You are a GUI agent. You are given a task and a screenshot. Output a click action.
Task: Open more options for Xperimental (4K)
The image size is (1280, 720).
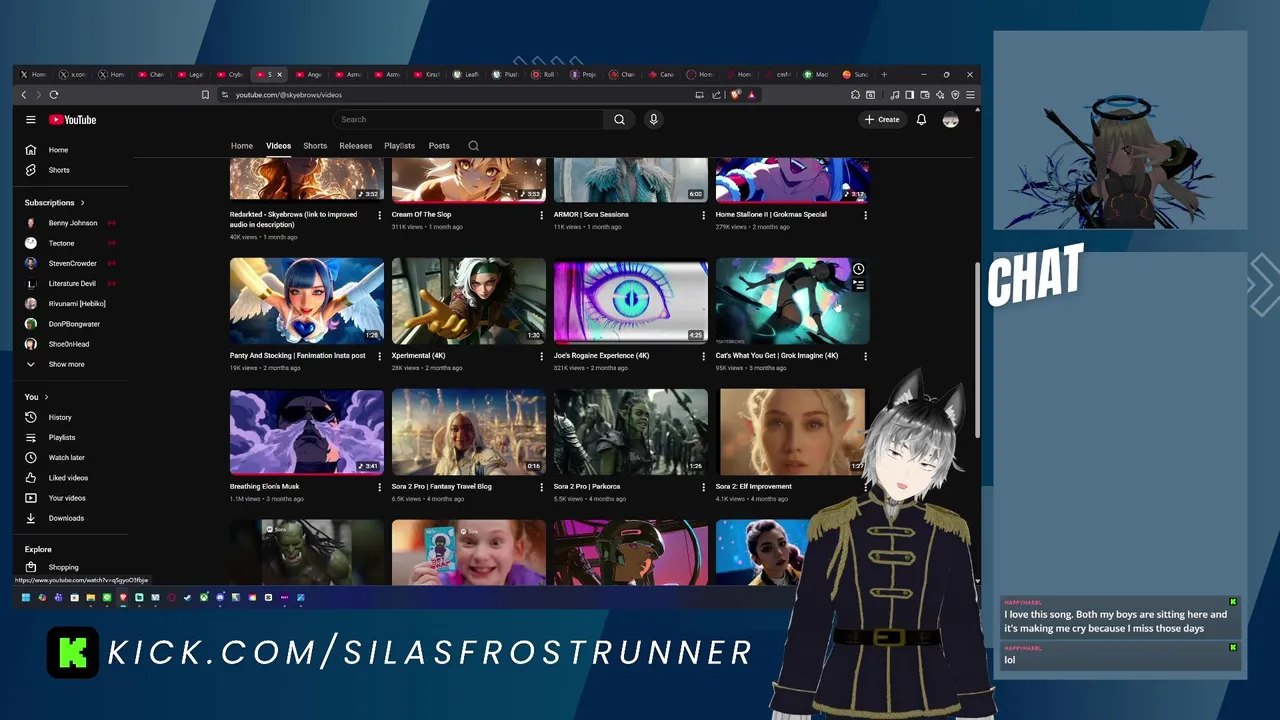tap(541, 356)
